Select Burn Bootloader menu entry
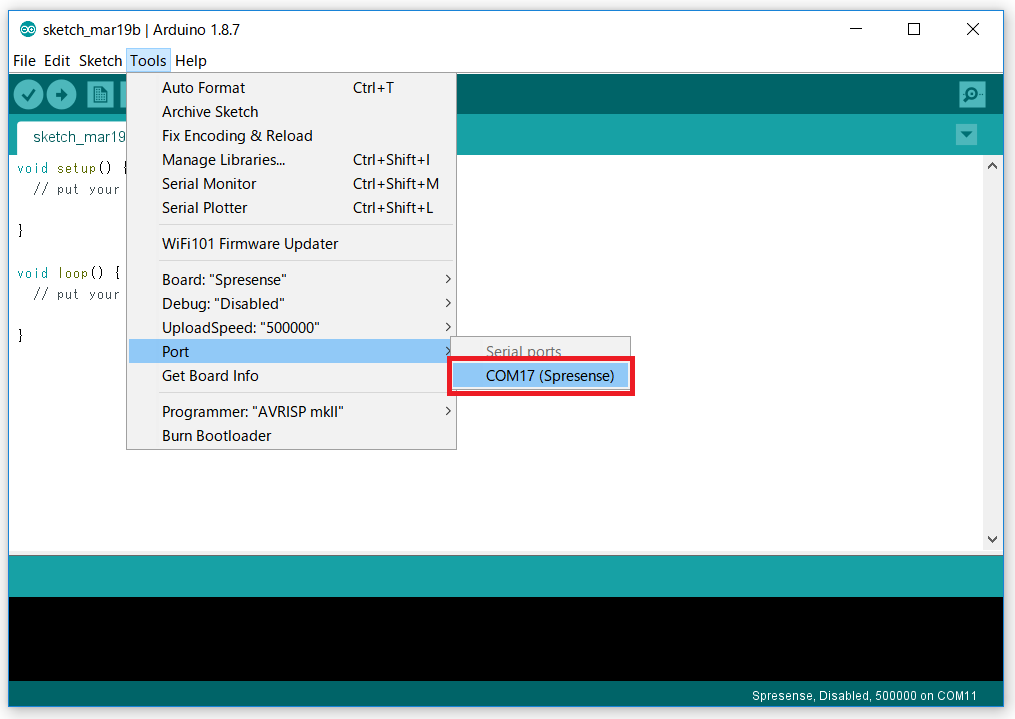1015x719 pixels. (x=217, y=436)
